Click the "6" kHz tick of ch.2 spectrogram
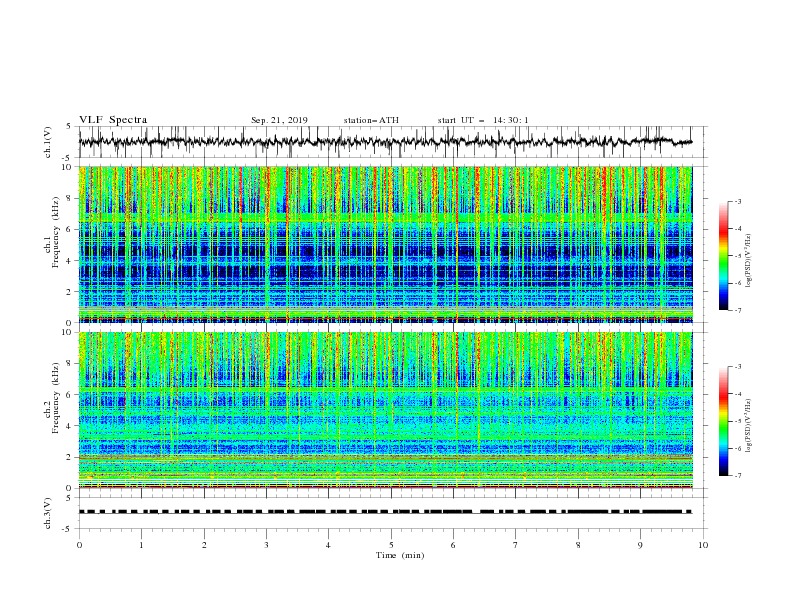The height and width of the screenshot is (612, 792). click(x=70, y=394)
